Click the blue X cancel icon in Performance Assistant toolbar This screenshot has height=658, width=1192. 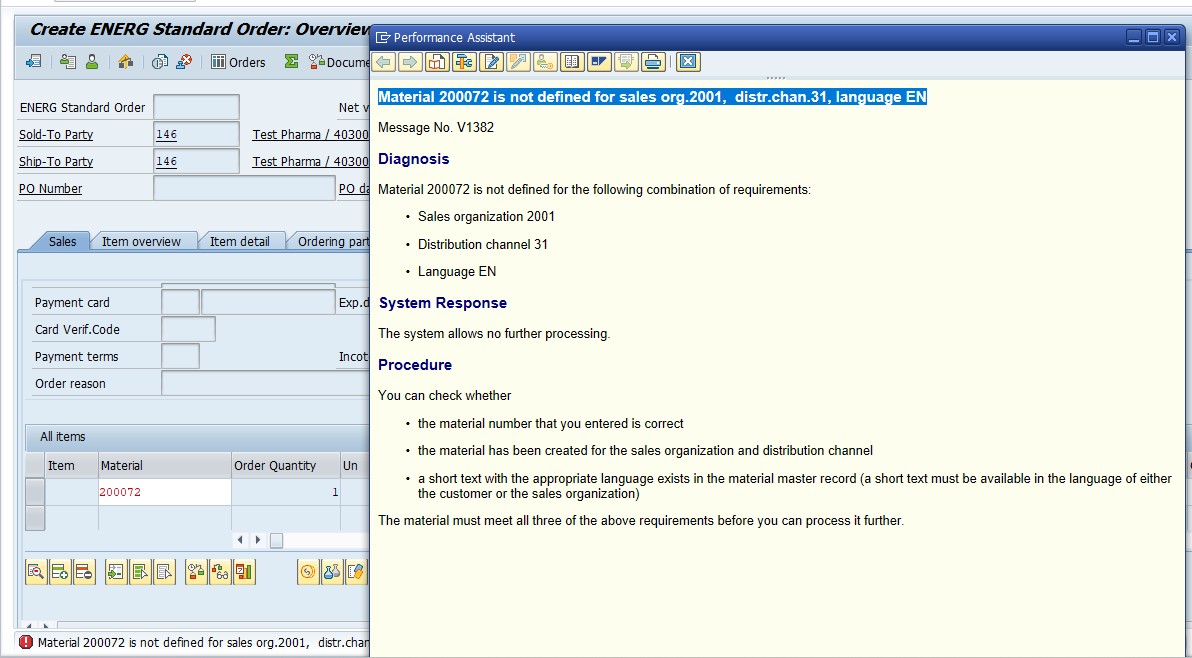click(x=688, y=62)
